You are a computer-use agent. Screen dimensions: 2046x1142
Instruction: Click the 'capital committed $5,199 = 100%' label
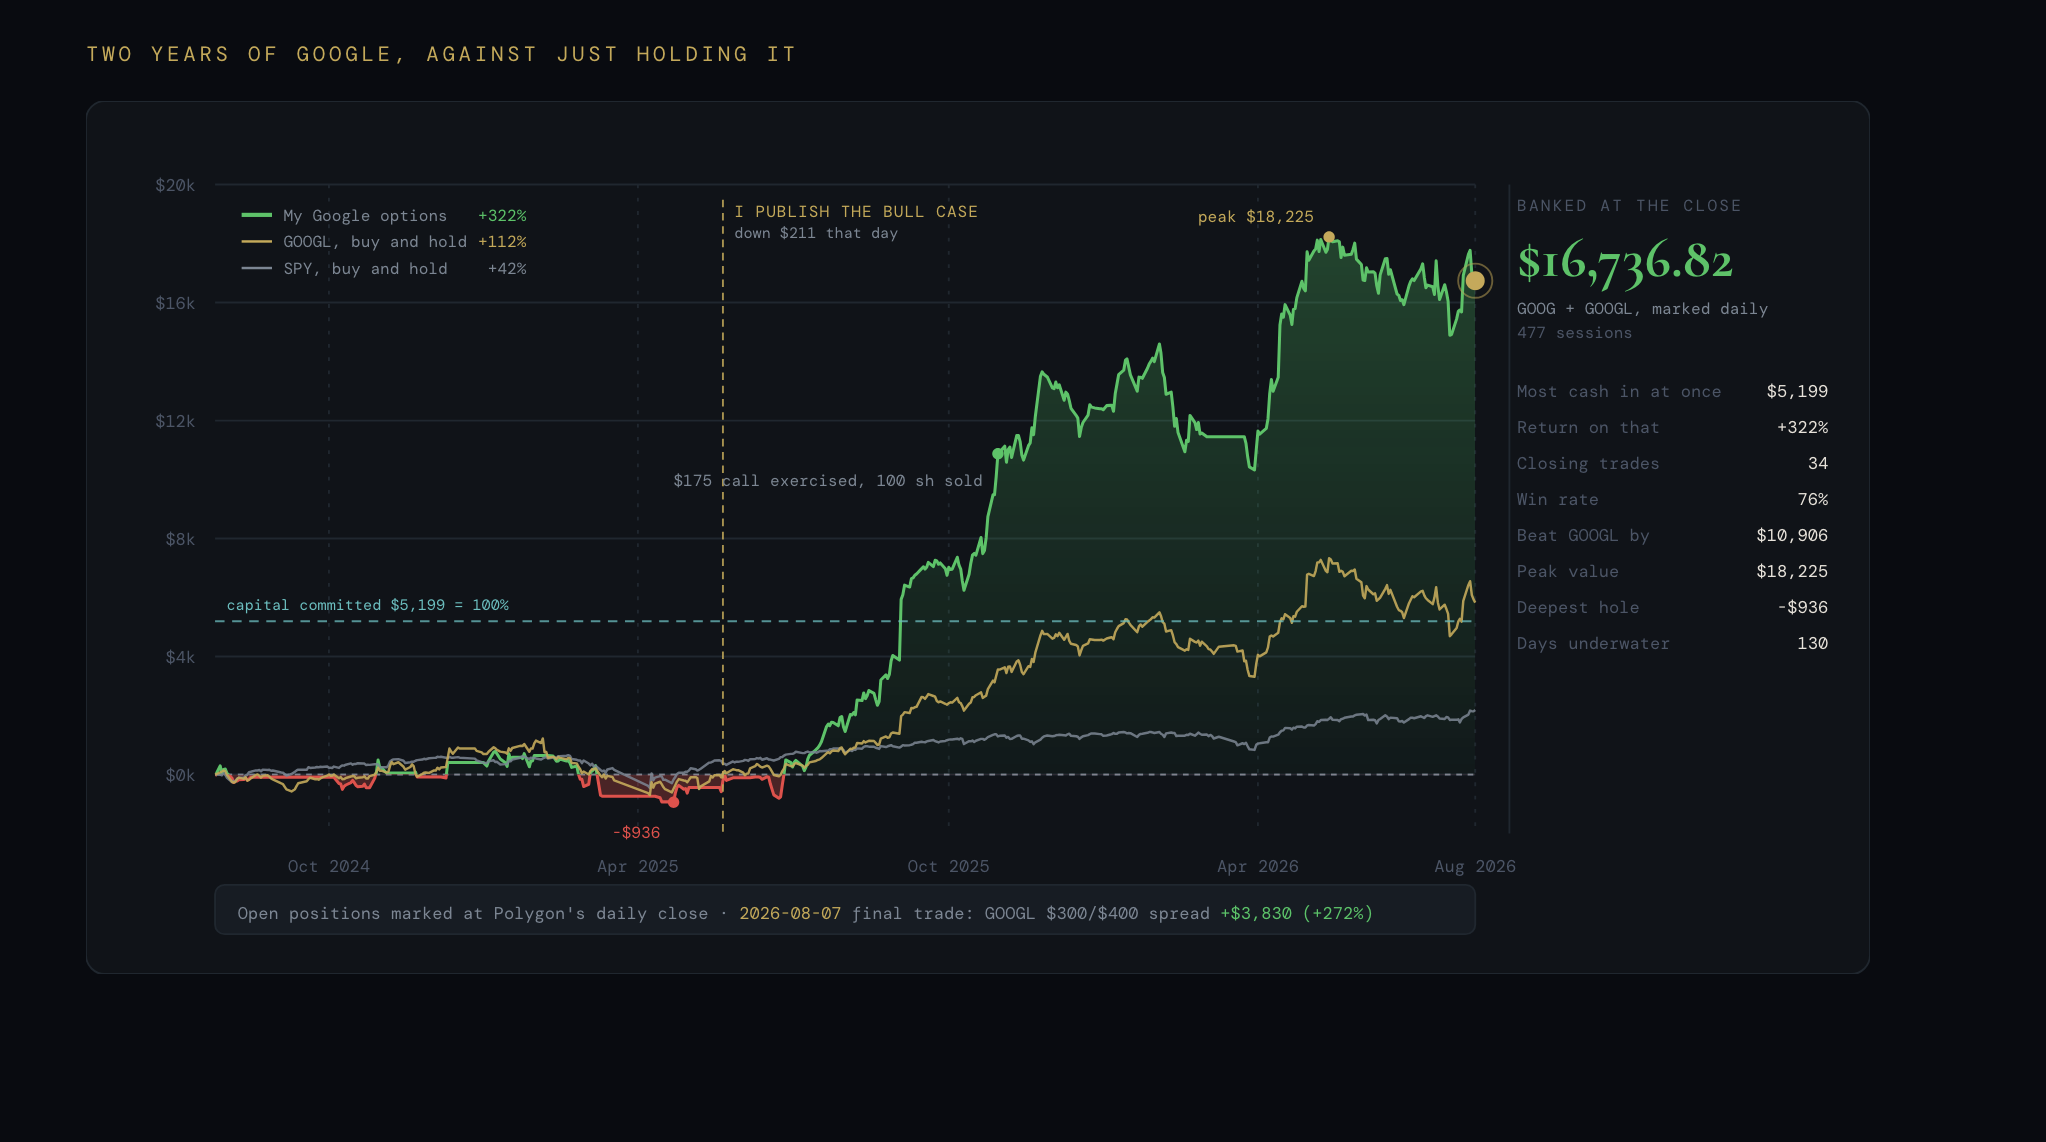tap(368, 604)
